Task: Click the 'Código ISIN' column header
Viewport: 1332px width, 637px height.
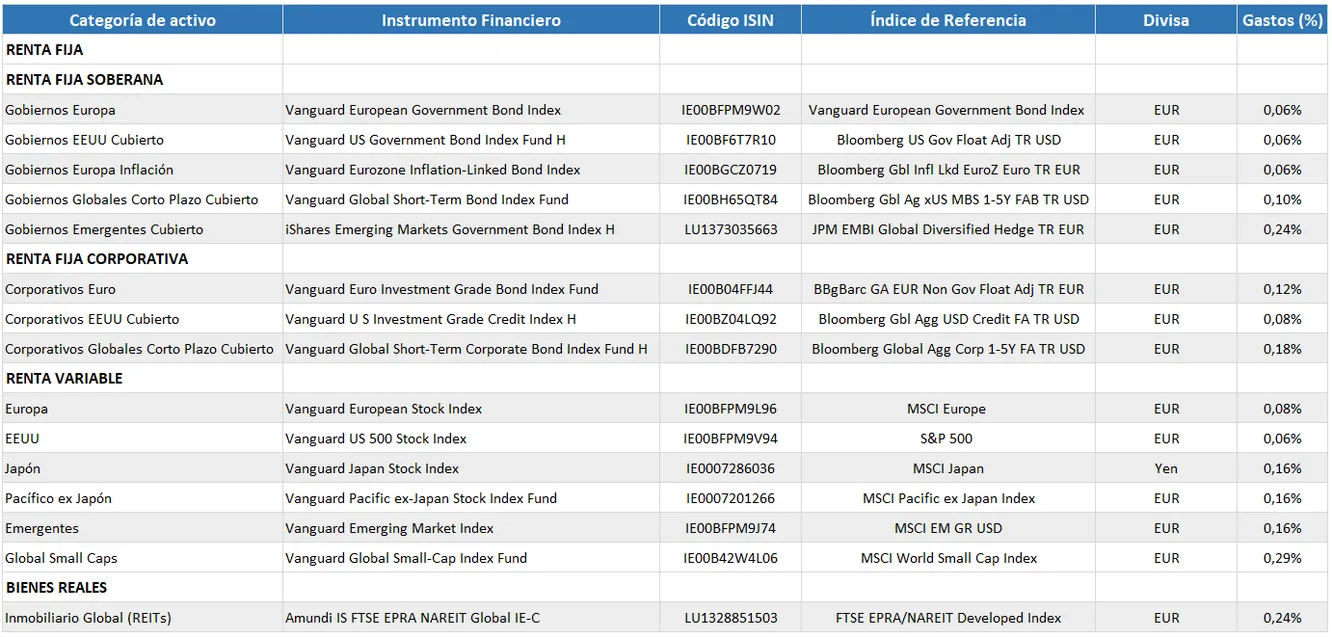Action: pyautogui.click(x=730, y=20)
